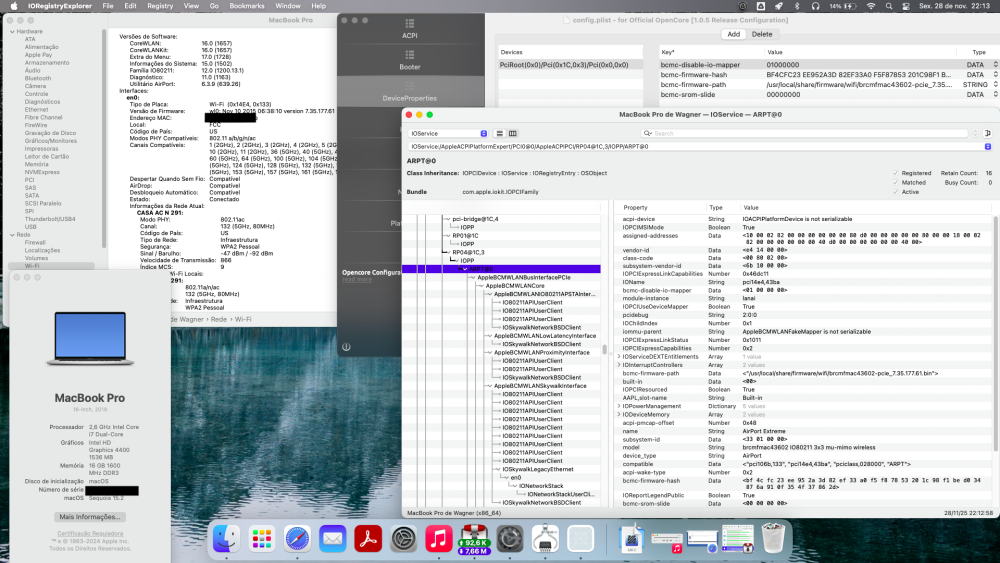
Task: Expand the IODeviceMemory property row
Action: tap(619, 414)
